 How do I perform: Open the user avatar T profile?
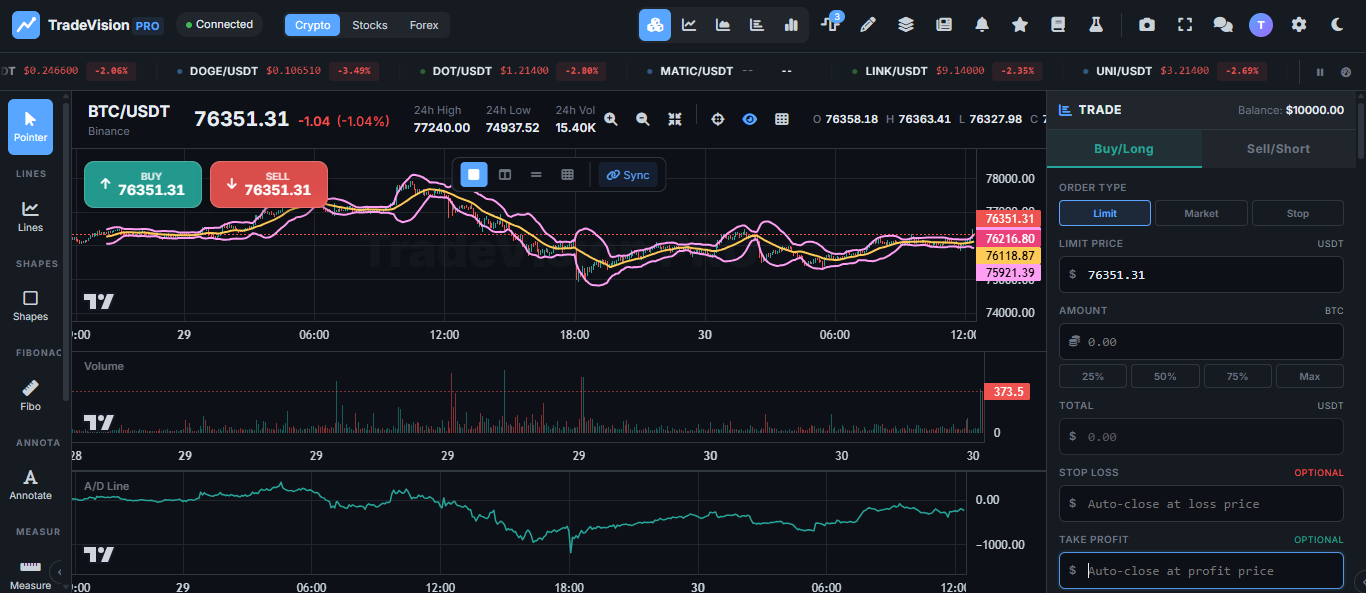1261,25
